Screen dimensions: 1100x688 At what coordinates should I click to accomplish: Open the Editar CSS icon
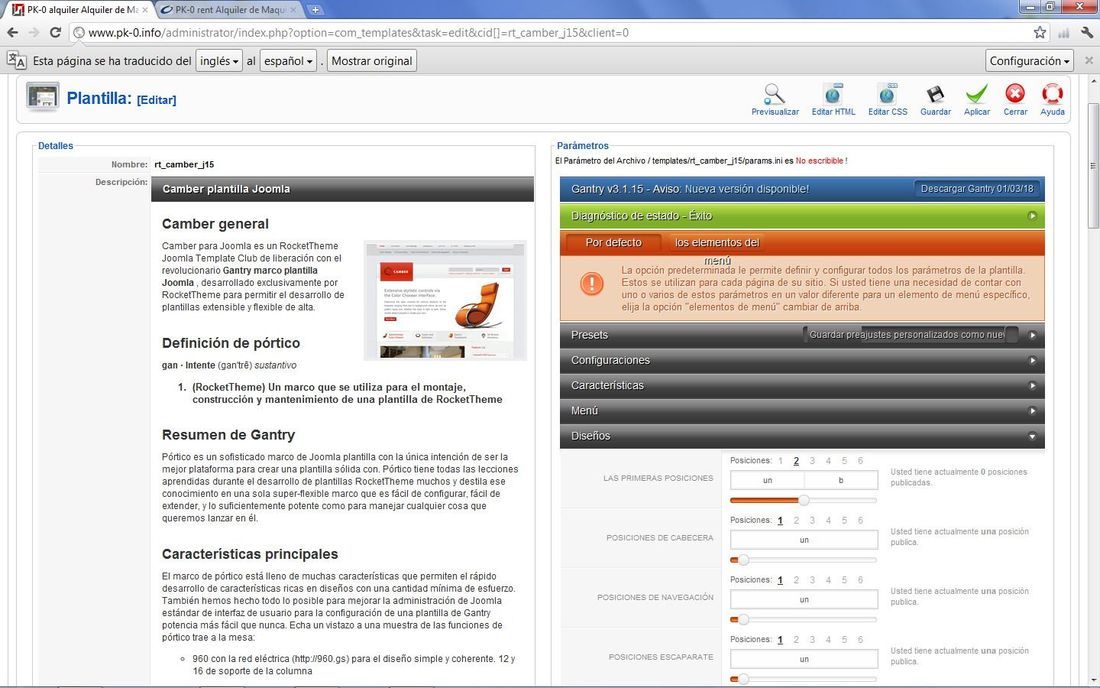887,100
